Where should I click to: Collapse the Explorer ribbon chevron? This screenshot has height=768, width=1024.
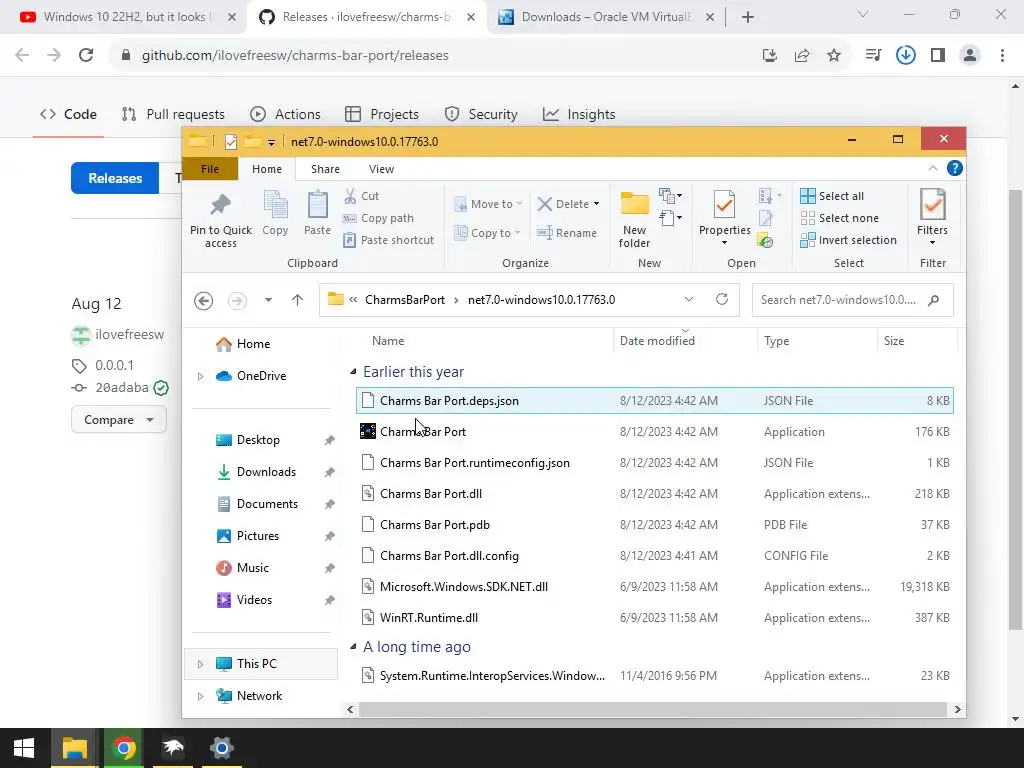click(x=933, y=168)
